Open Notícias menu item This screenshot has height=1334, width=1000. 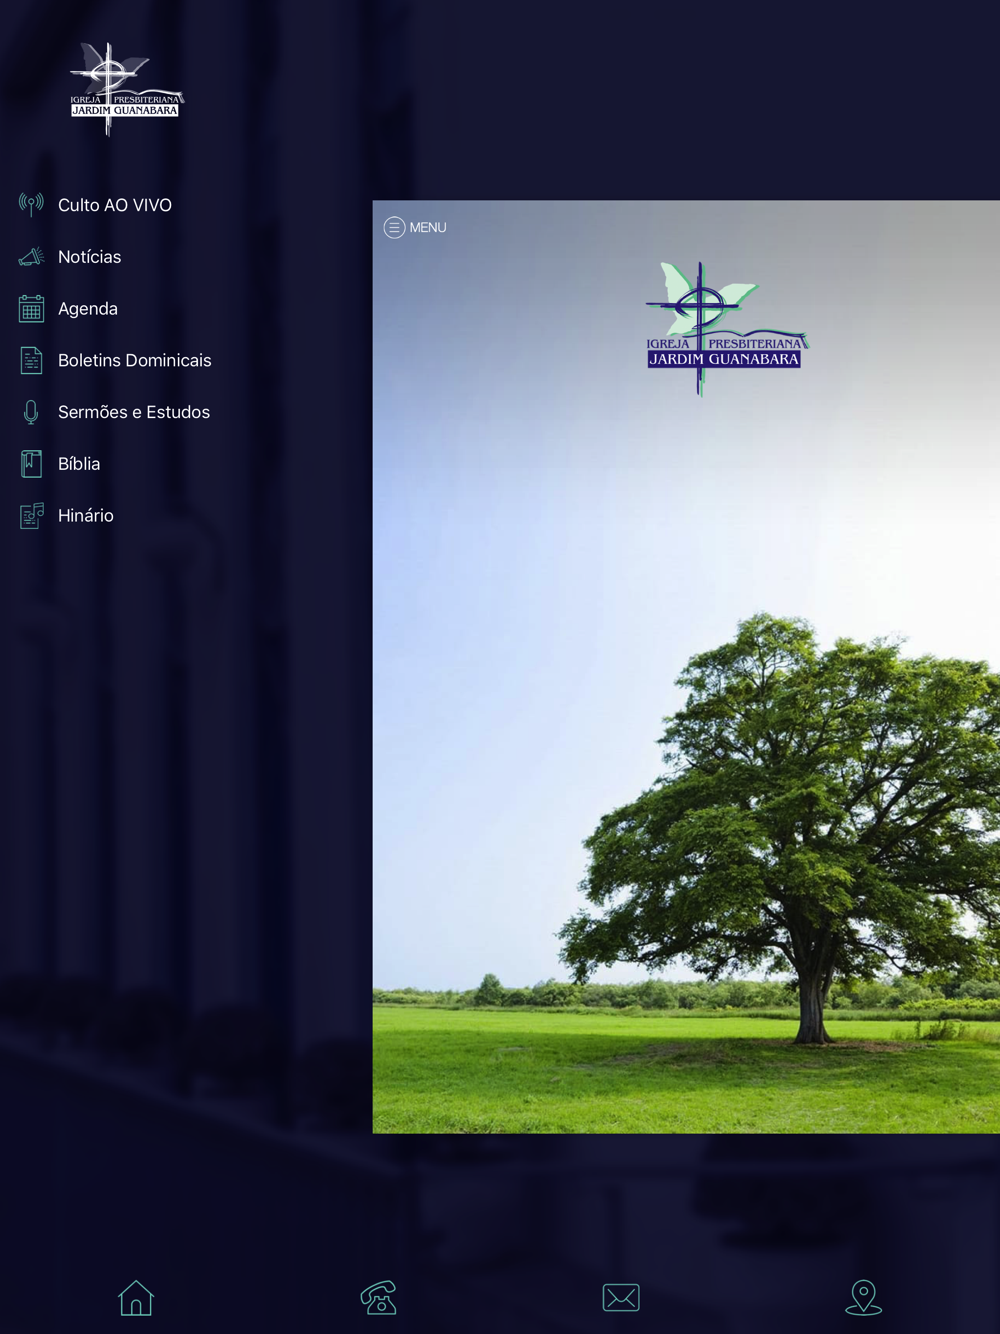90,257
